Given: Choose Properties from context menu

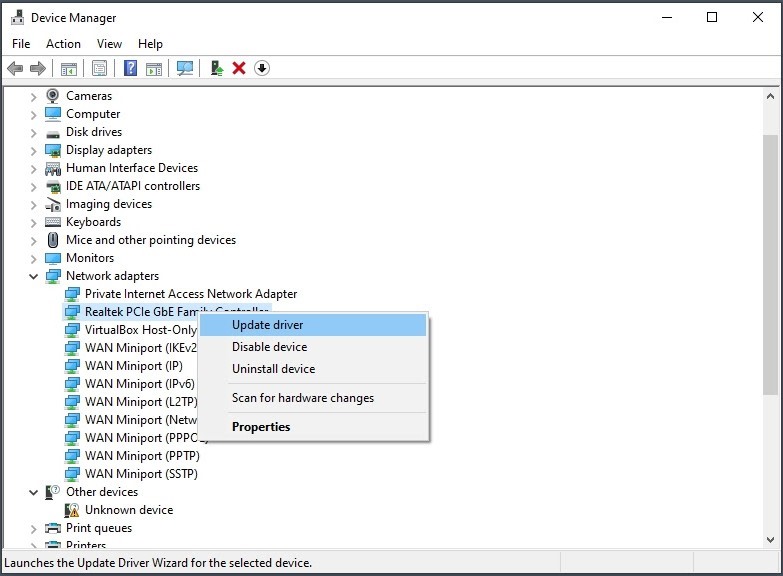Looking at the screenshot, I should 313,427.
